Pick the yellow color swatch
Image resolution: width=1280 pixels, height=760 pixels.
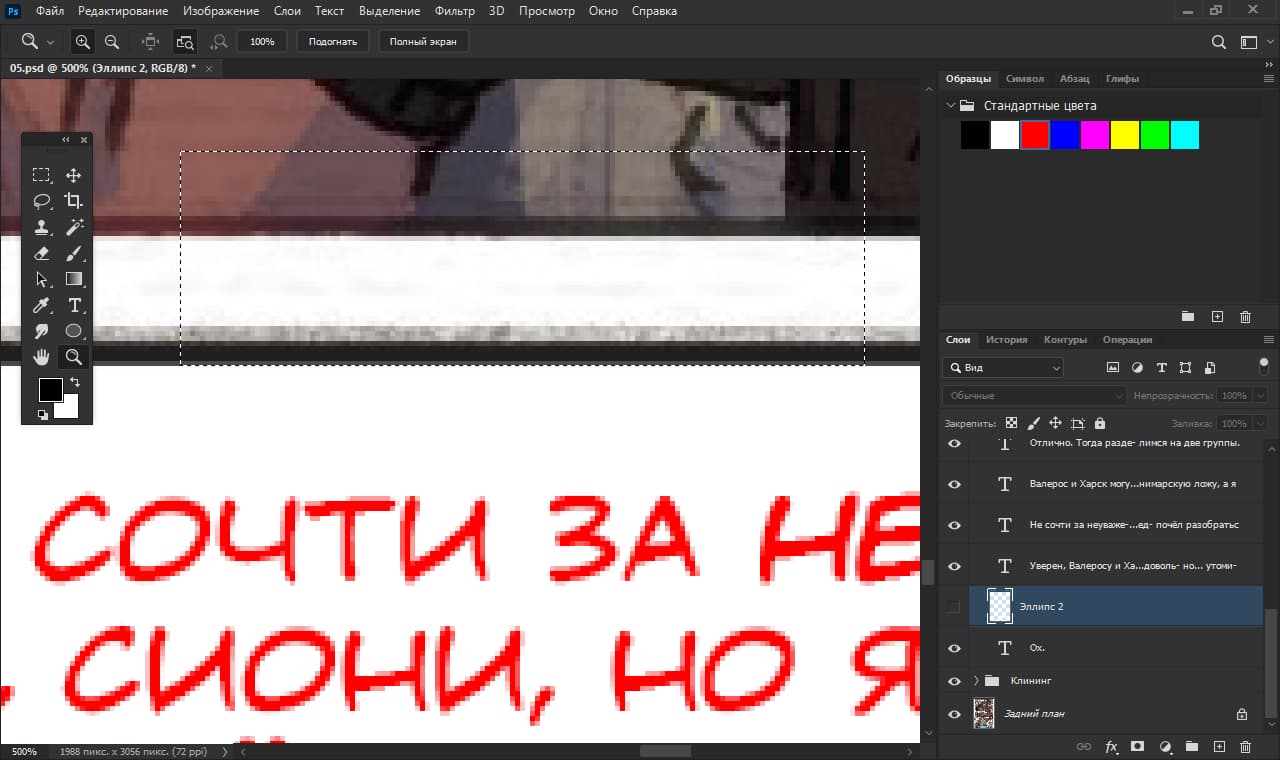[x=1125, y=135]
